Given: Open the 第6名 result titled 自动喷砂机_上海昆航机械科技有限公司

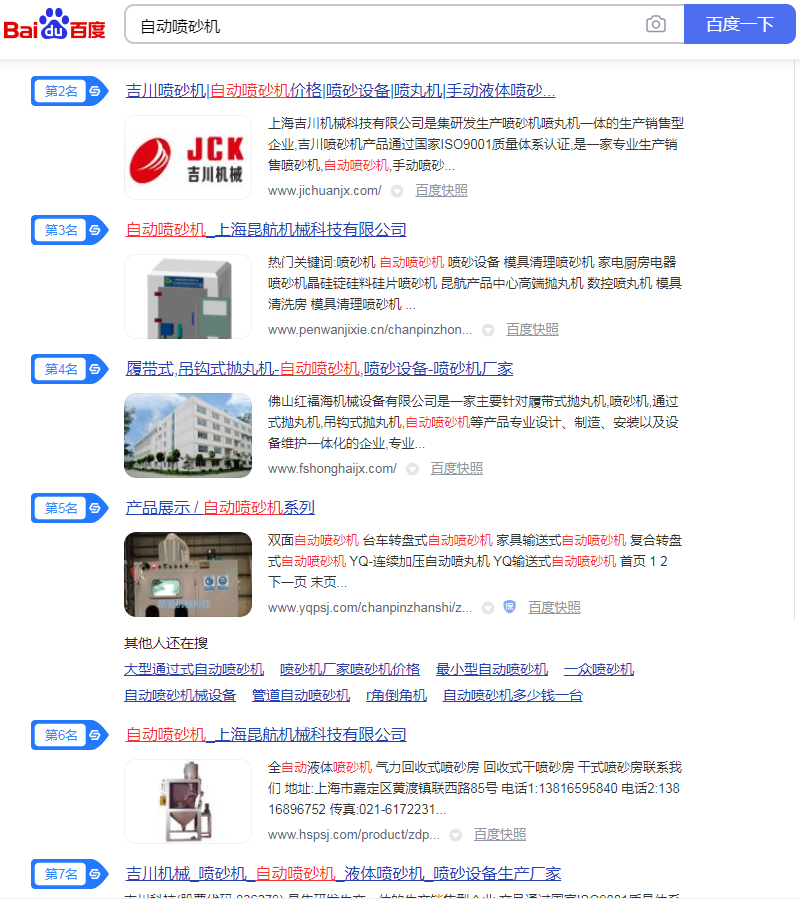Looking at the screenshot, I should click(x=266, y=734).
